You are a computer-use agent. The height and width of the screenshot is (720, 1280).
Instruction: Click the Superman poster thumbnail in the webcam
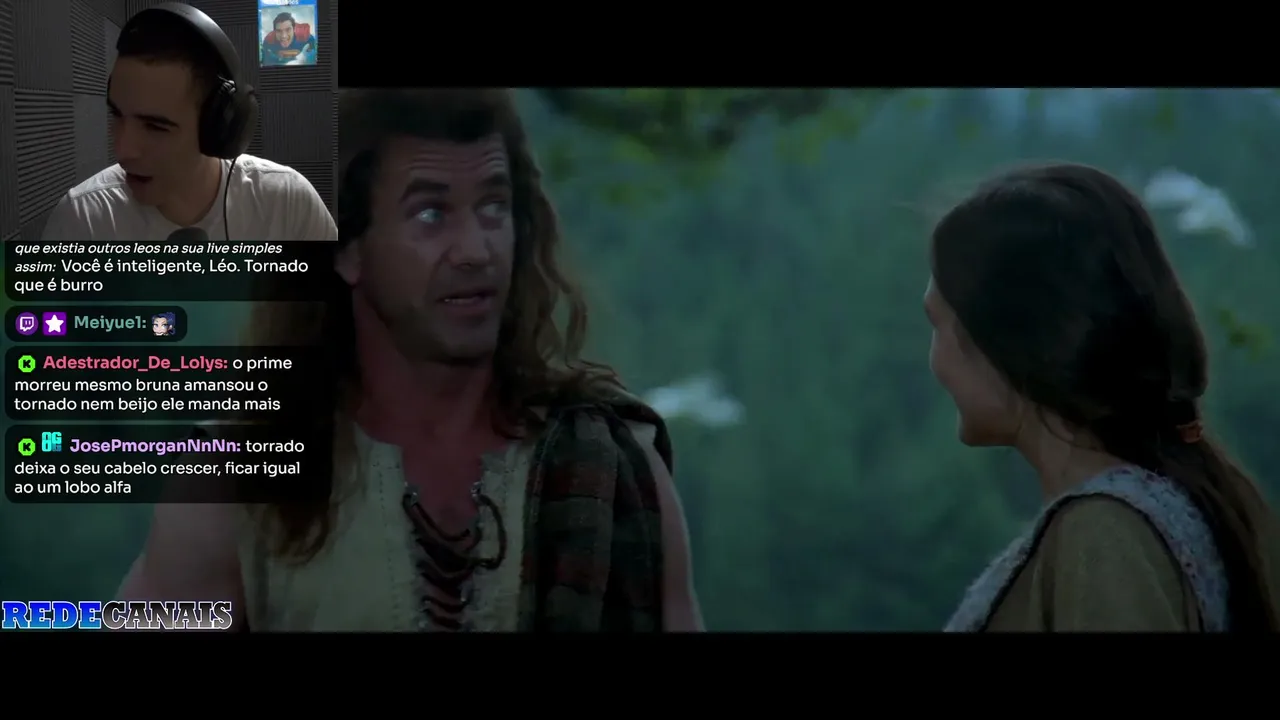coord(288,33)
